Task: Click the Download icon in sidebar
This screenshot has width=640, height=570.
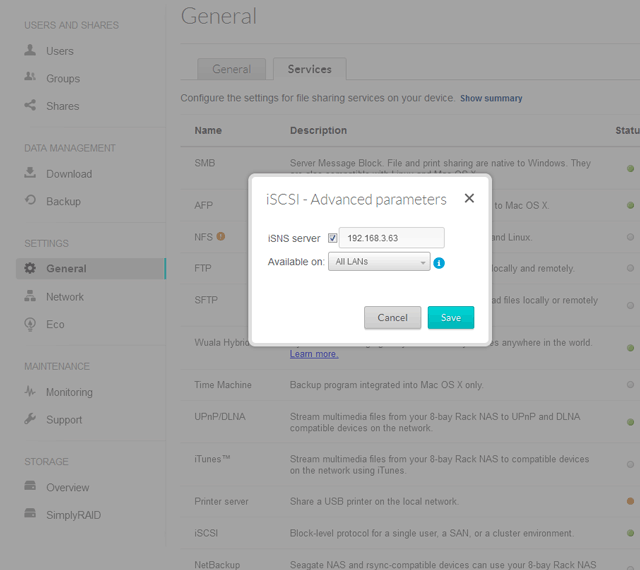Action: click(30, 173)
